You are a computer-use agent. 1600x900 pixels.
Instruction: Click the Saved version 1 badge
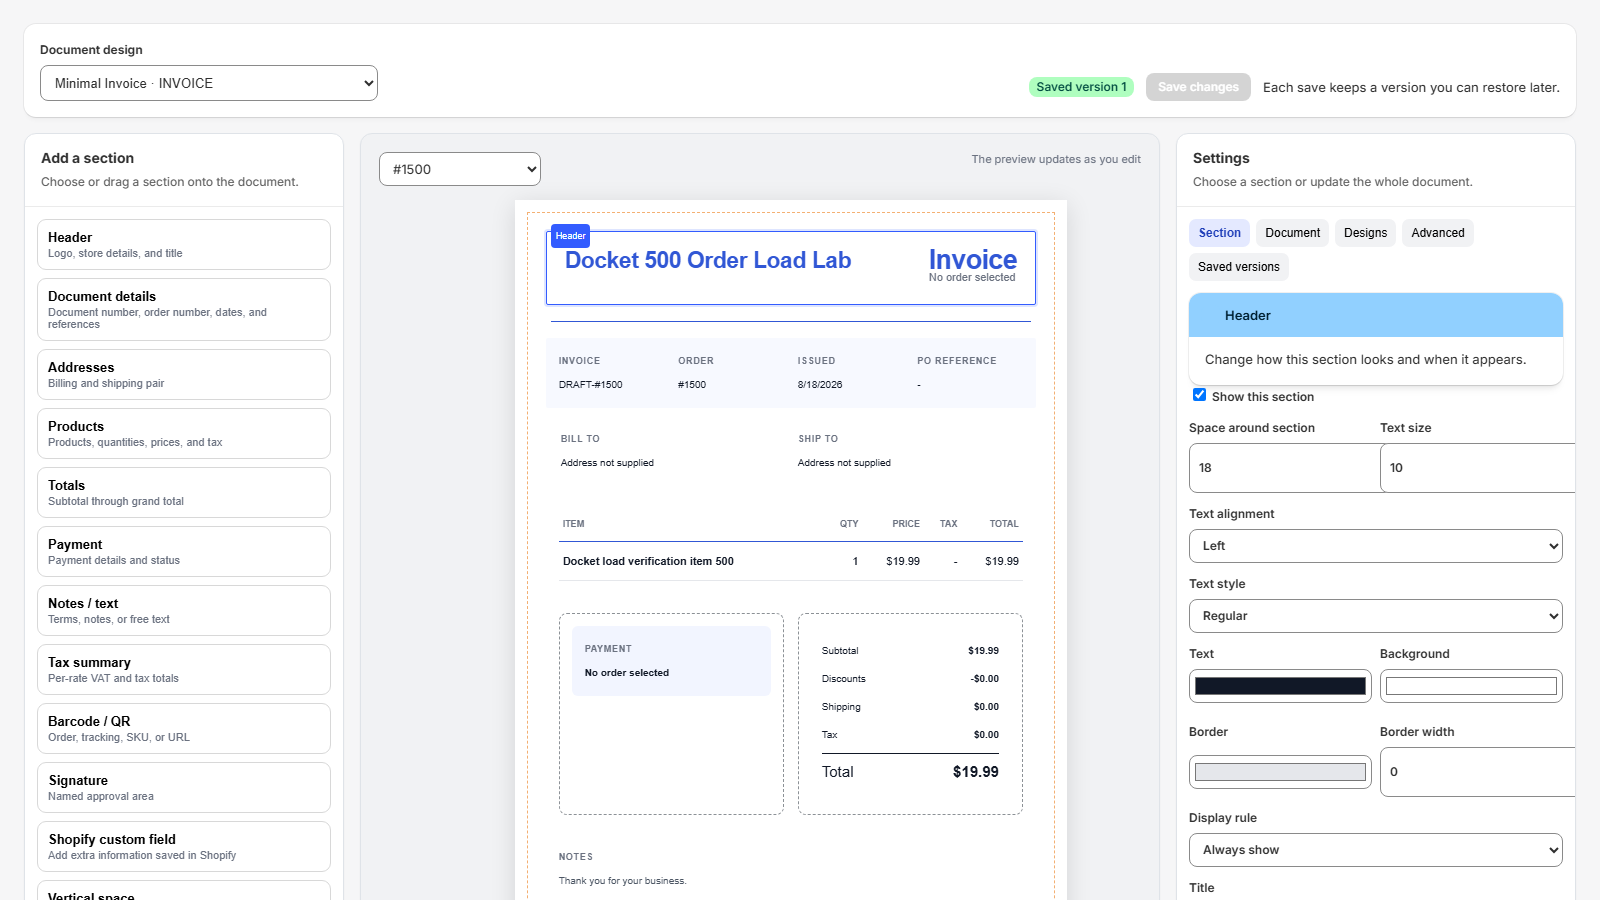pyautogui.click(x=1081, y=87)
